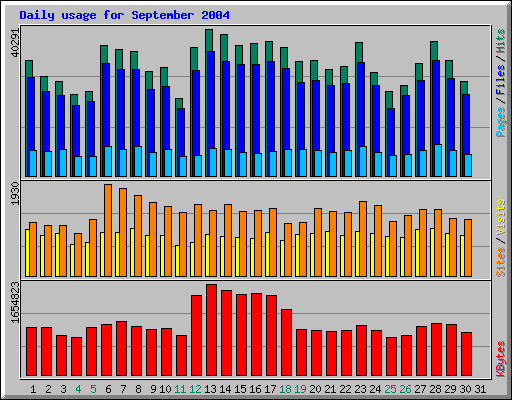Viewport: 512px width, 400px height.
Task: Select the orange bar for day 4
Action: pyautogui.click(x=78, y=255)
